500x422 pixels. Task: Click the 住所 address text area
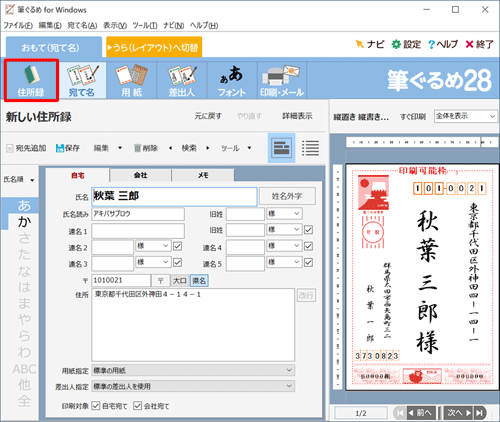tap(193, 325)
